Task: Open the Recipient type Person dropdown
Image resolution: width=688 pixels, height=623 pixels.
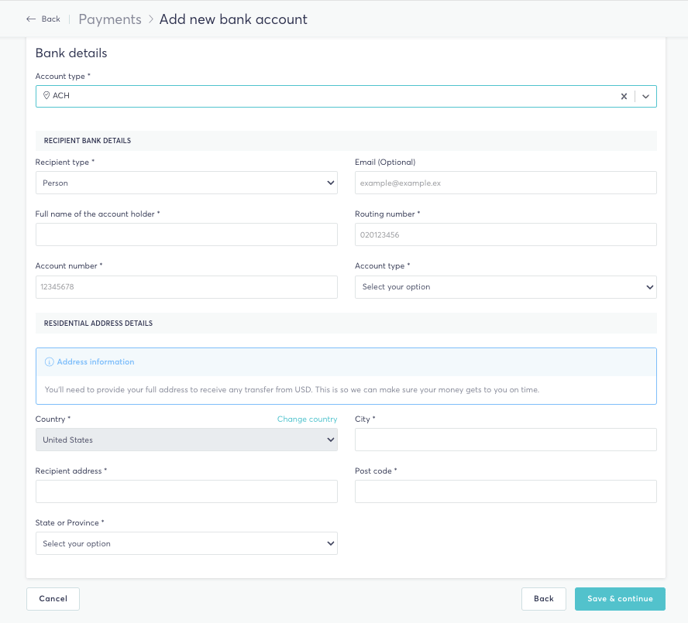Action: pyautogui.click(x=186, y=183)
